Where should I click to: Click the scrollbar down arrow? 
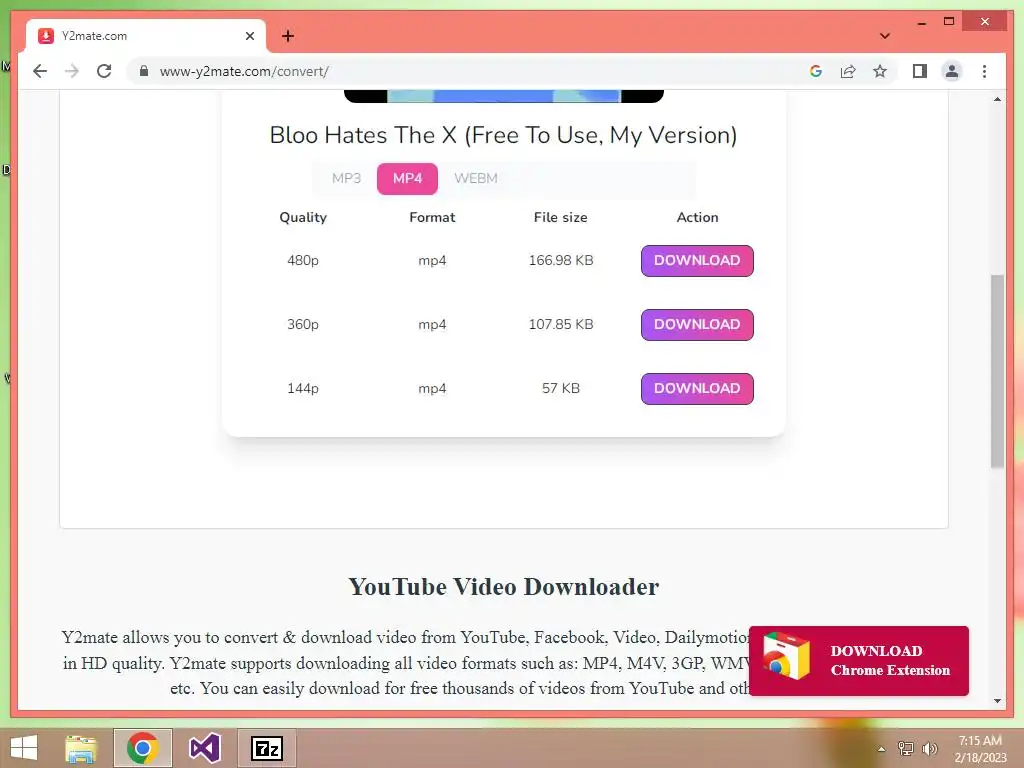997,701
